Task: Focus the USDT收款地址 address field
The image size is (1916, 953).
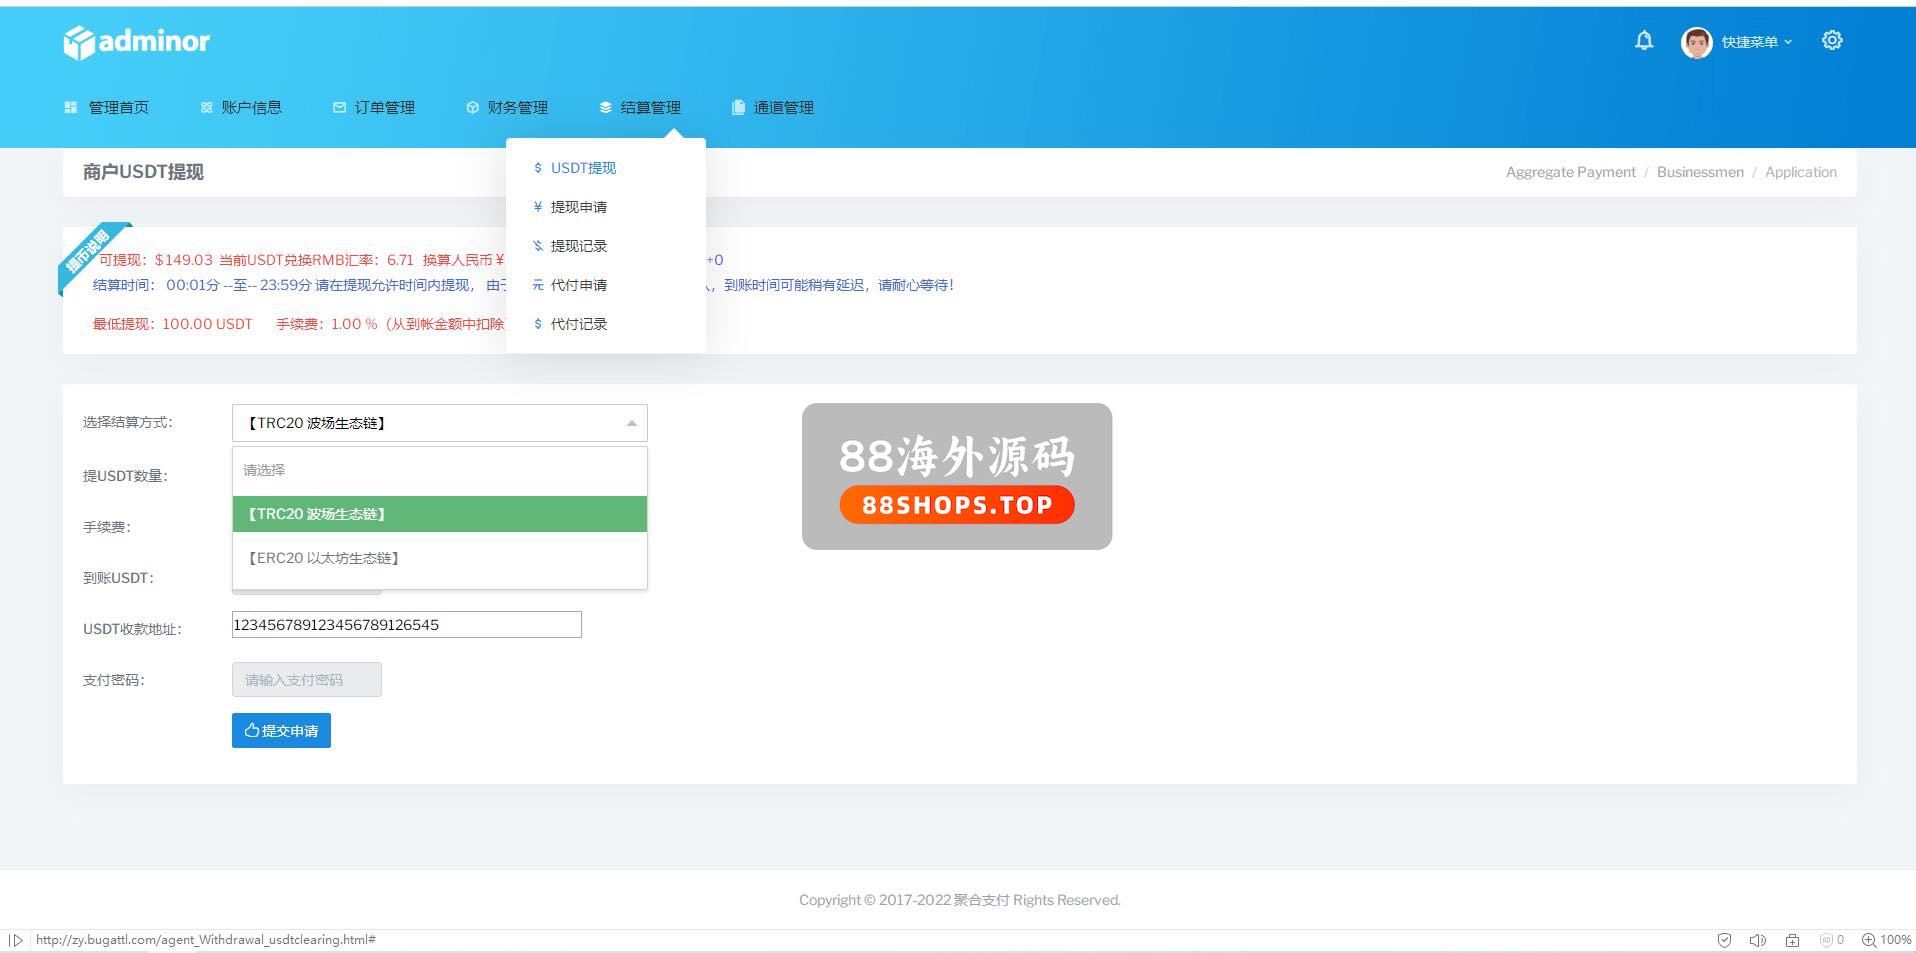Action: [x=406, y=625]
